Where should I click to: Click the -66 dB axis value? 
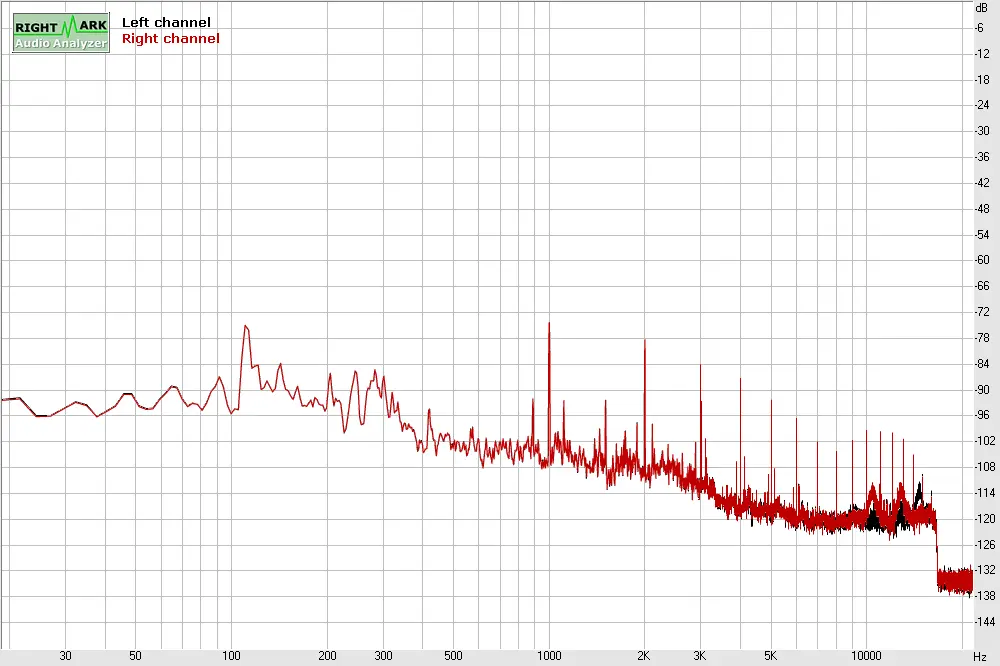pyautogui.click(x=982, y=286)
